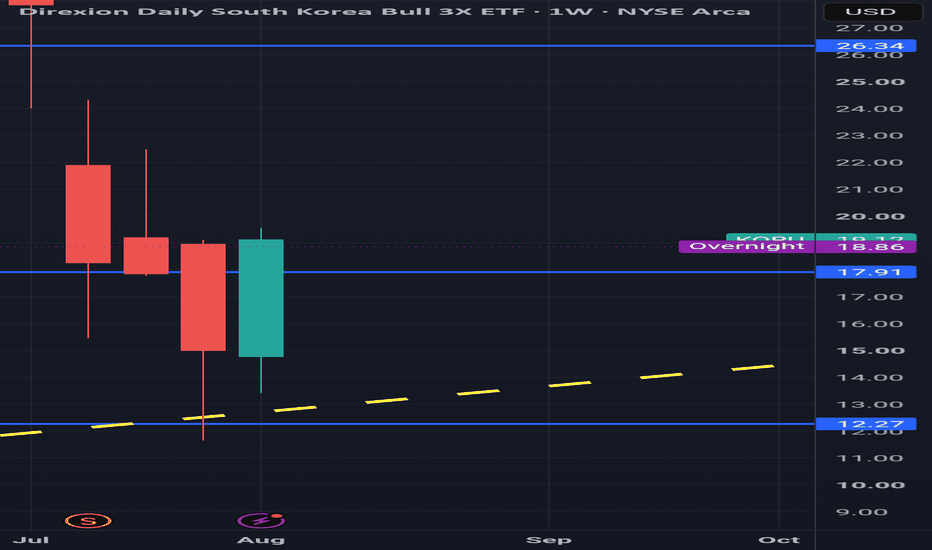Click the Jul label on time axis
The width and height of the screenshot is (932, 550).
click(x=31, y=540)
